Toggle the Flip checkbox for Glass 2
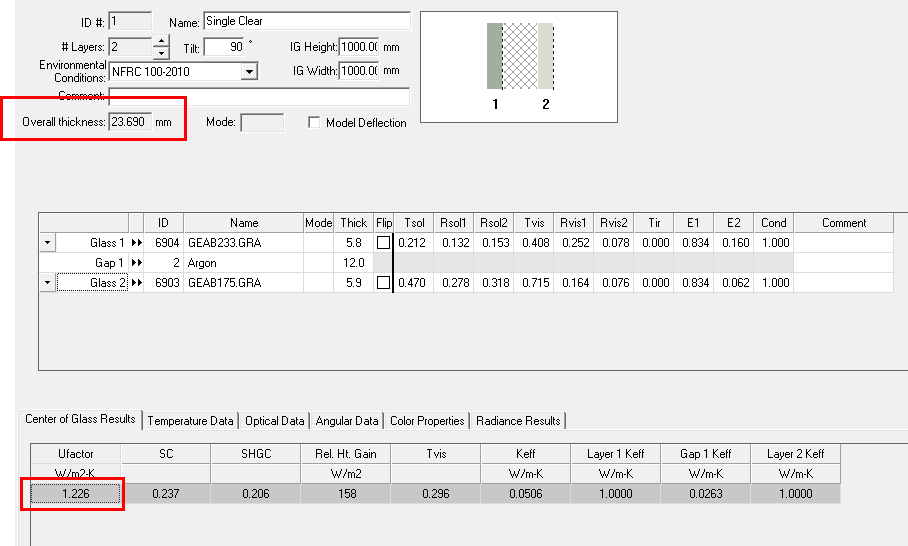The width and height of the screenshot is (908, 546). click(383, 283)
